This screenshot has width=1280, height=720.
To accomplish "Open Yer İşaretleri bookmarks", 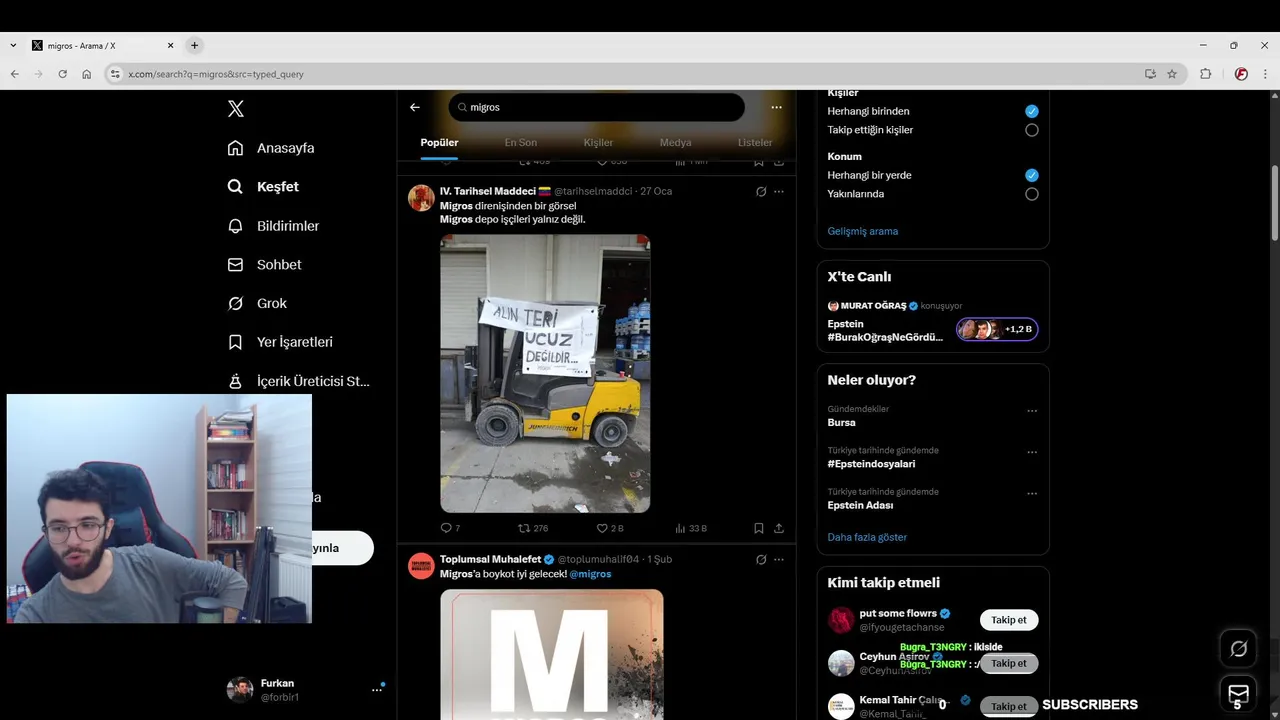I will [x=280, y=342].
